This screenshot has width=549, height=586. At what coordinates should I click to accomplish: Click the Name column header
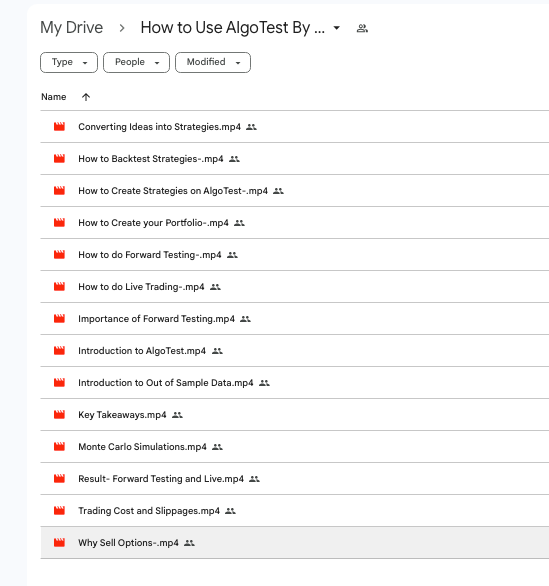(53, 97)
